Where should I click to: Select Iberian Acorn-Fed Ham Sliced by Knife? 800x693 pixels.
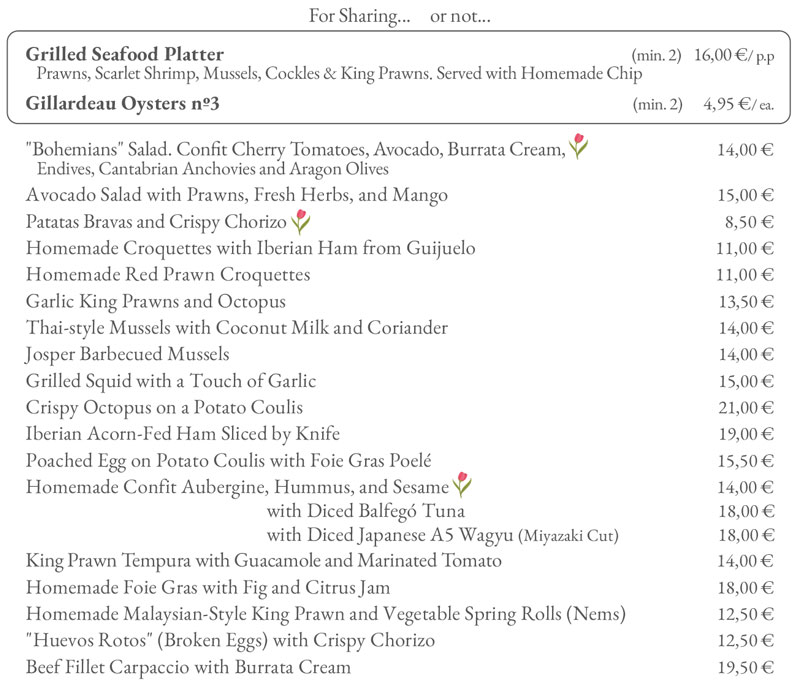pyautogui.click(x=183, y=434)
